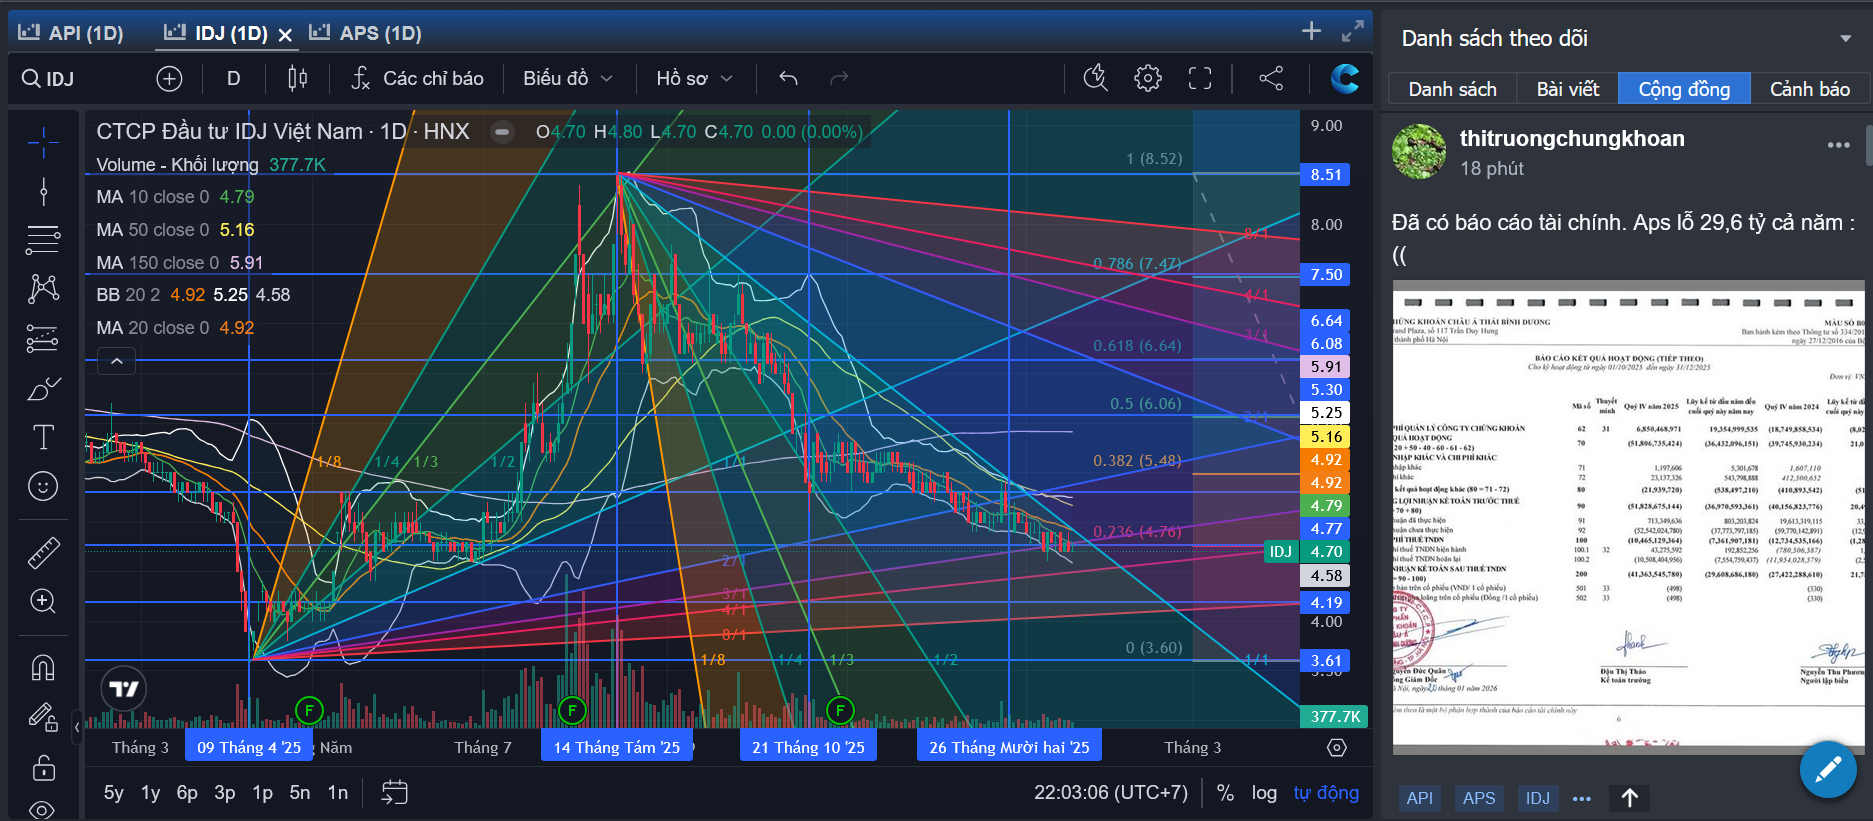Viewport: 1873px width, 821px height.
Task: Open the financial report image attachment
Action: tap(1628, 517)
